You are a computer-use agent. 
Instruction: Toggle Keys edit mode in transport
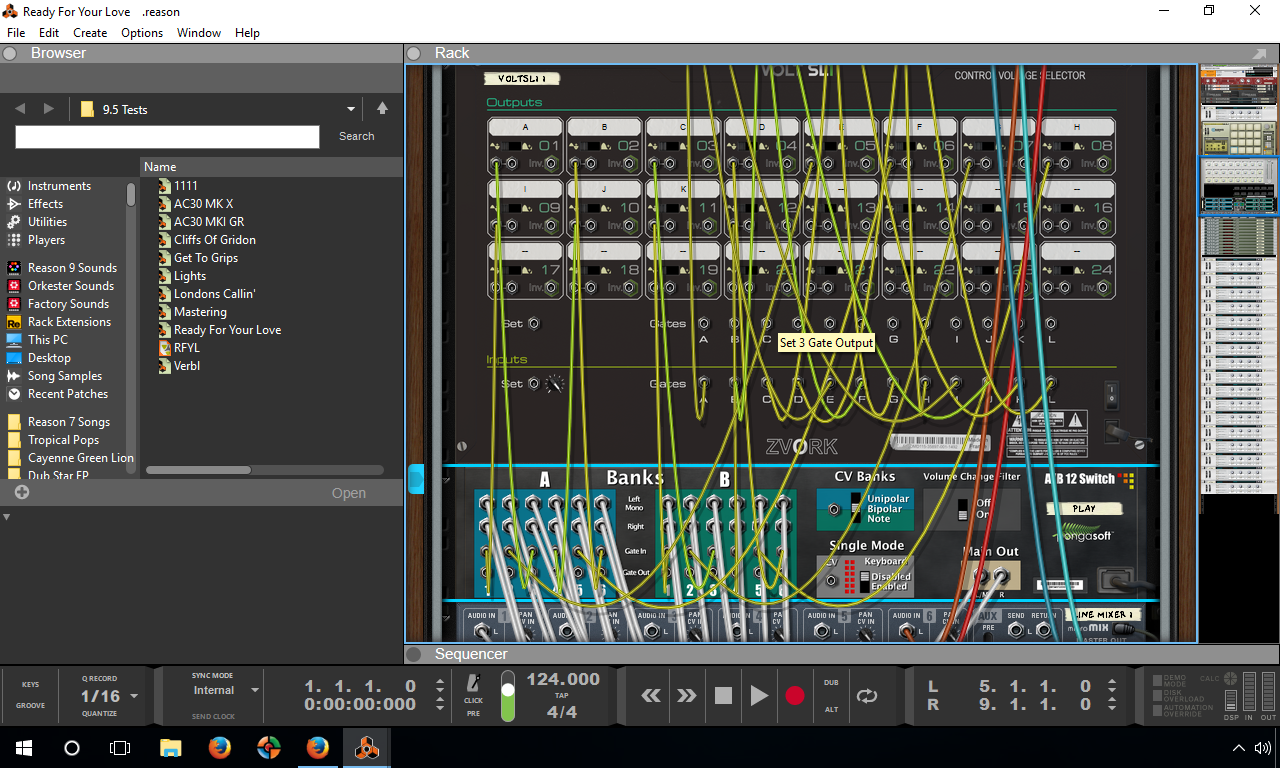[x=30, y=685]
